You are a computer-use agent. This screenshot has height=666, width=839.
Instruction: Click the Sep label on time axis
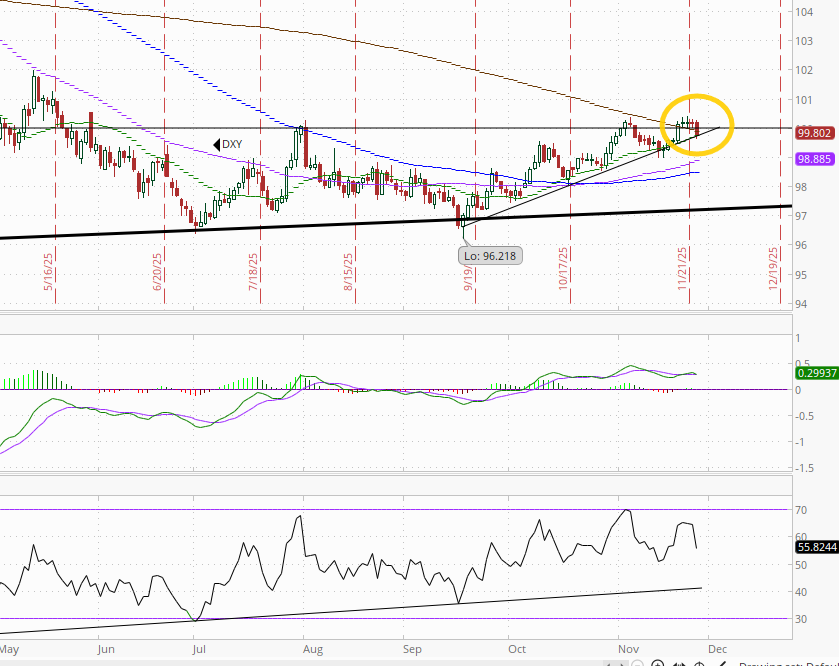point(412,649)
